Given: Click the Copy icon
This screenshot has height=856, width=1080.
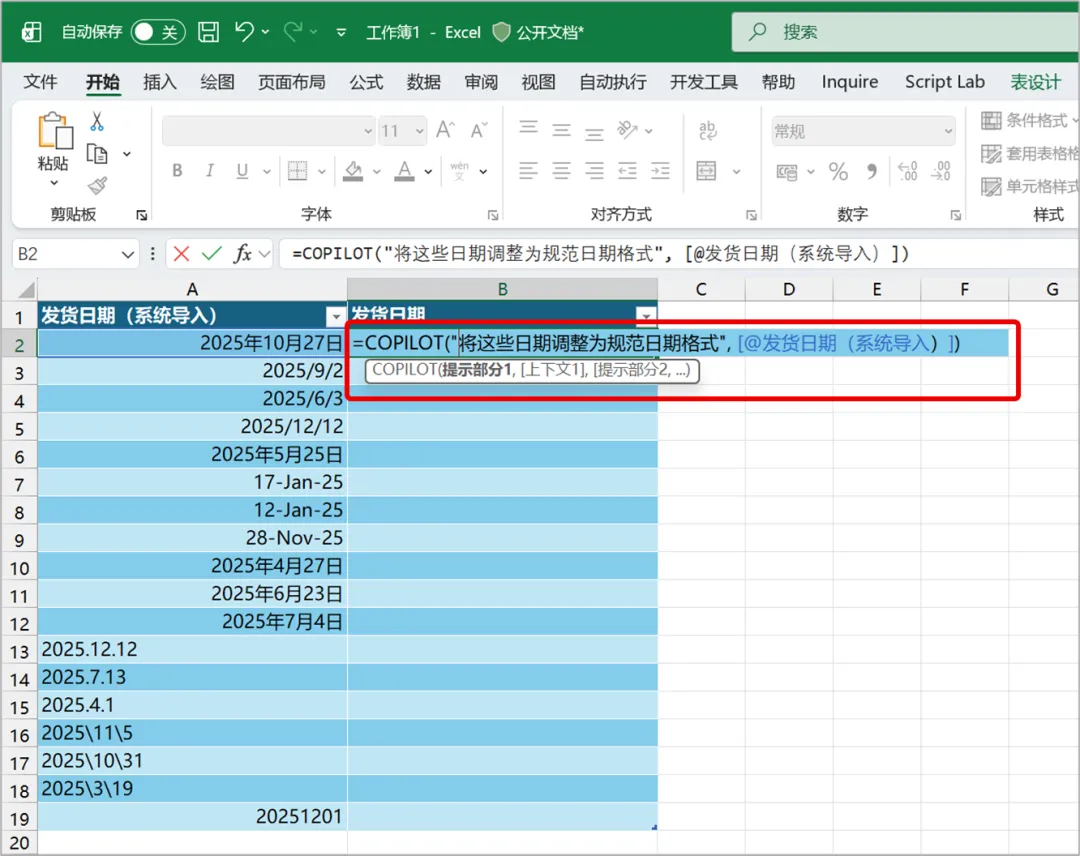Looking at the screenshot, I should click(x=97, y=154).
